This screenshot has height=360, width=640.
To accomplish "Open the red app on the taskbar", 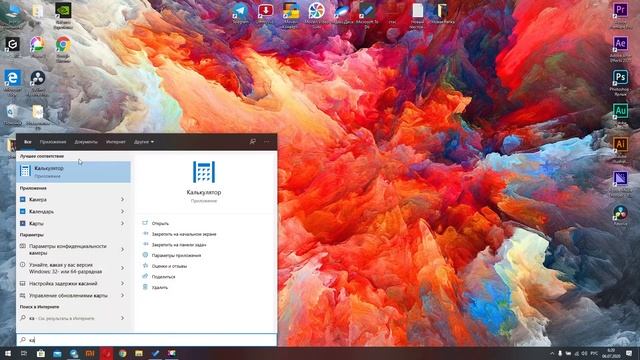I will [x=107, y=353].
